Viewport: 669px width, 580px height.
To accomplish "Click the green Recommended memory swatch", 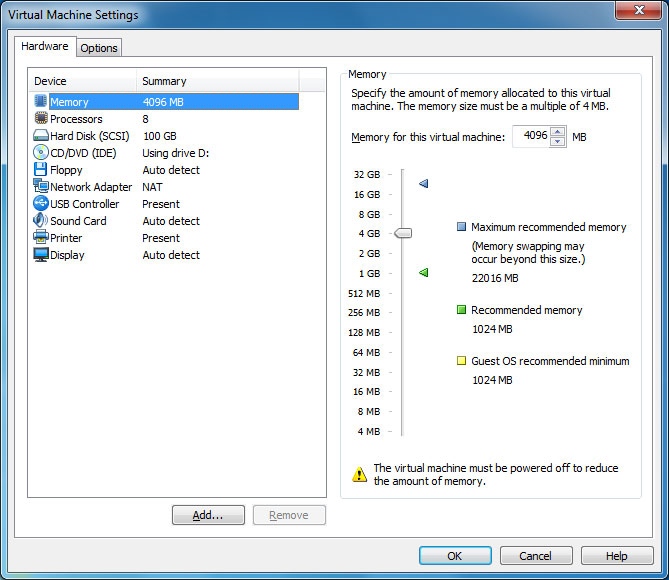I will [461, 309].
